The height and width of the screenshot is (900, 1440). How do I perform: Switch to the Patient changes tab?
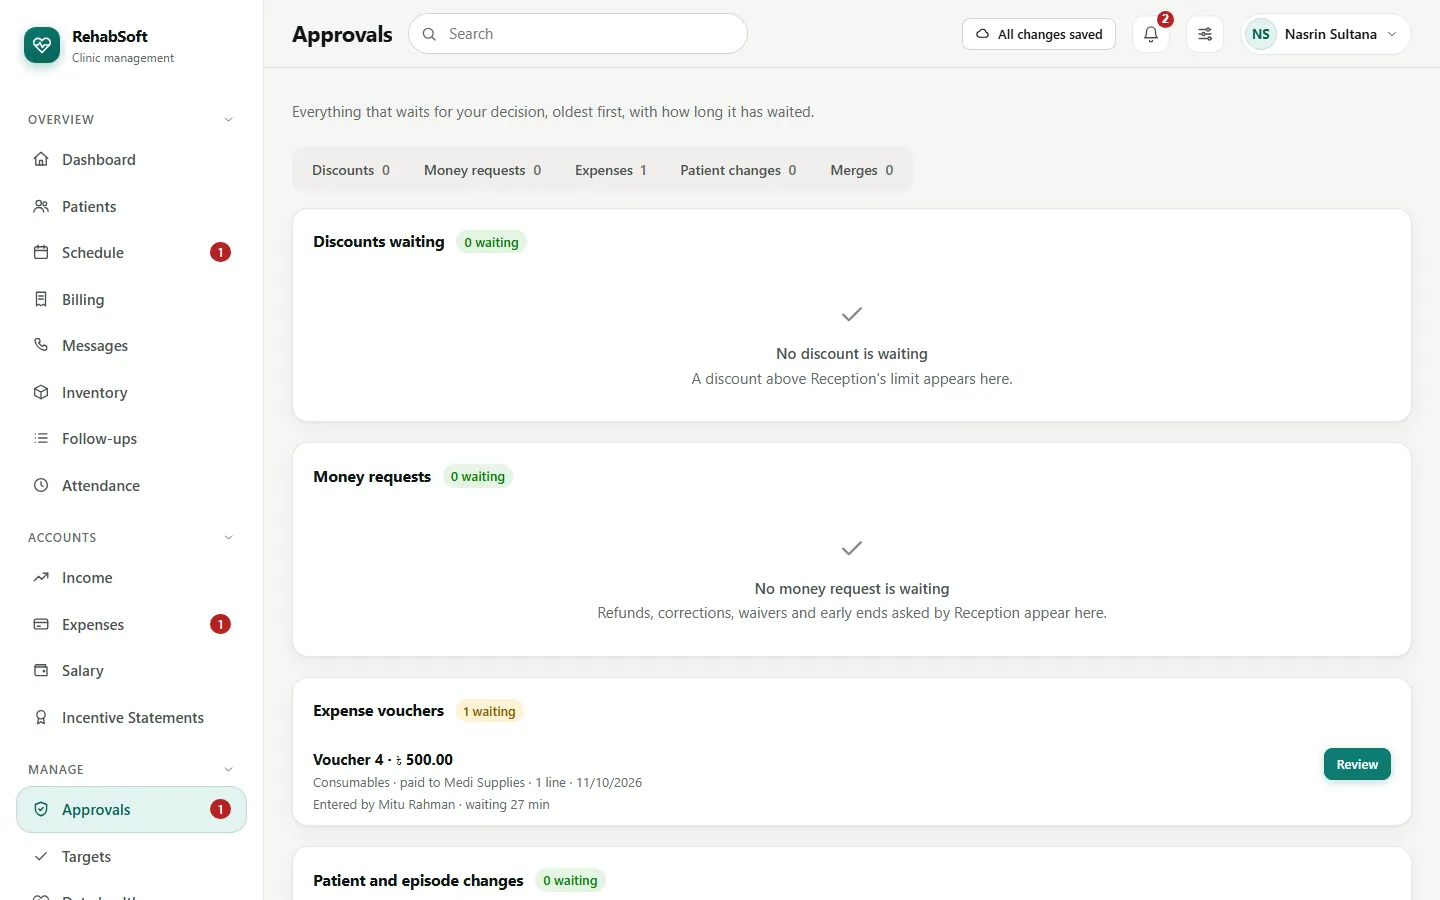click(738, 170)
